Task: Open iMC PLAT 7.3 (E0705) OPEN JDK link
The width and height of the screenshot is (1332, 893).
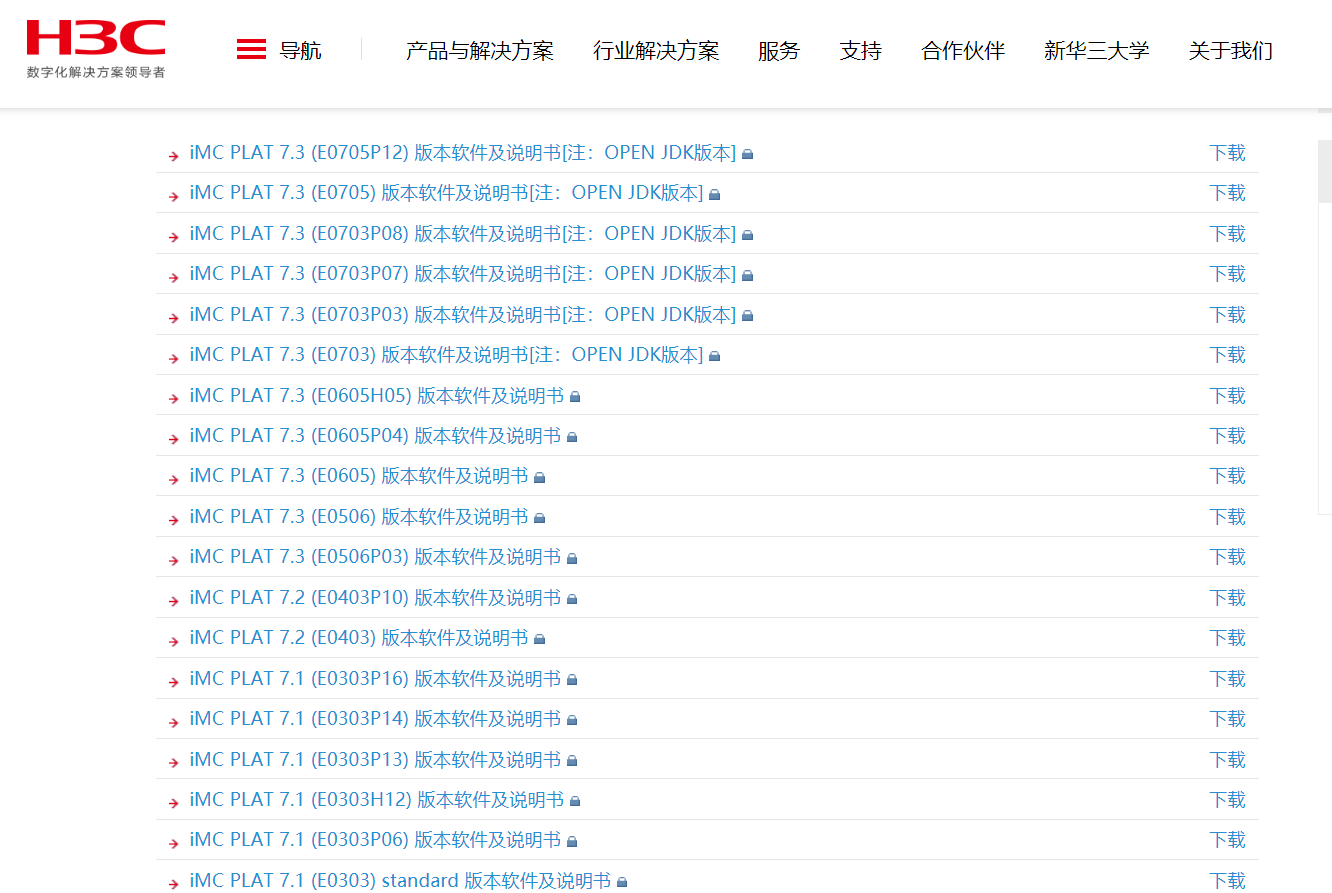Action: [446, 193]
